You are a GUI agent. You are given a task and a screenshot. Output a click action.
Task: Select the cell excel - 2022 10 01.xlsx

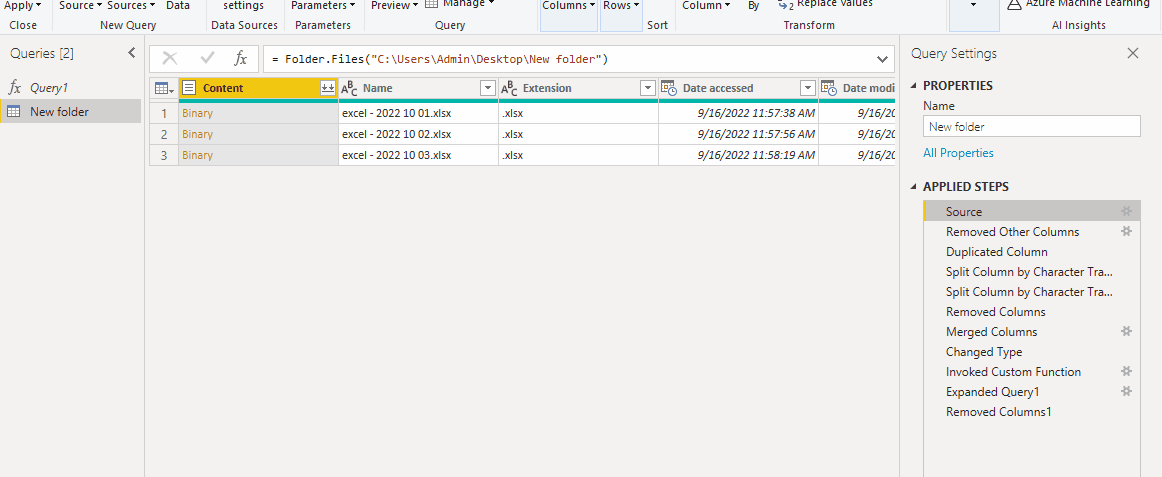419,113
